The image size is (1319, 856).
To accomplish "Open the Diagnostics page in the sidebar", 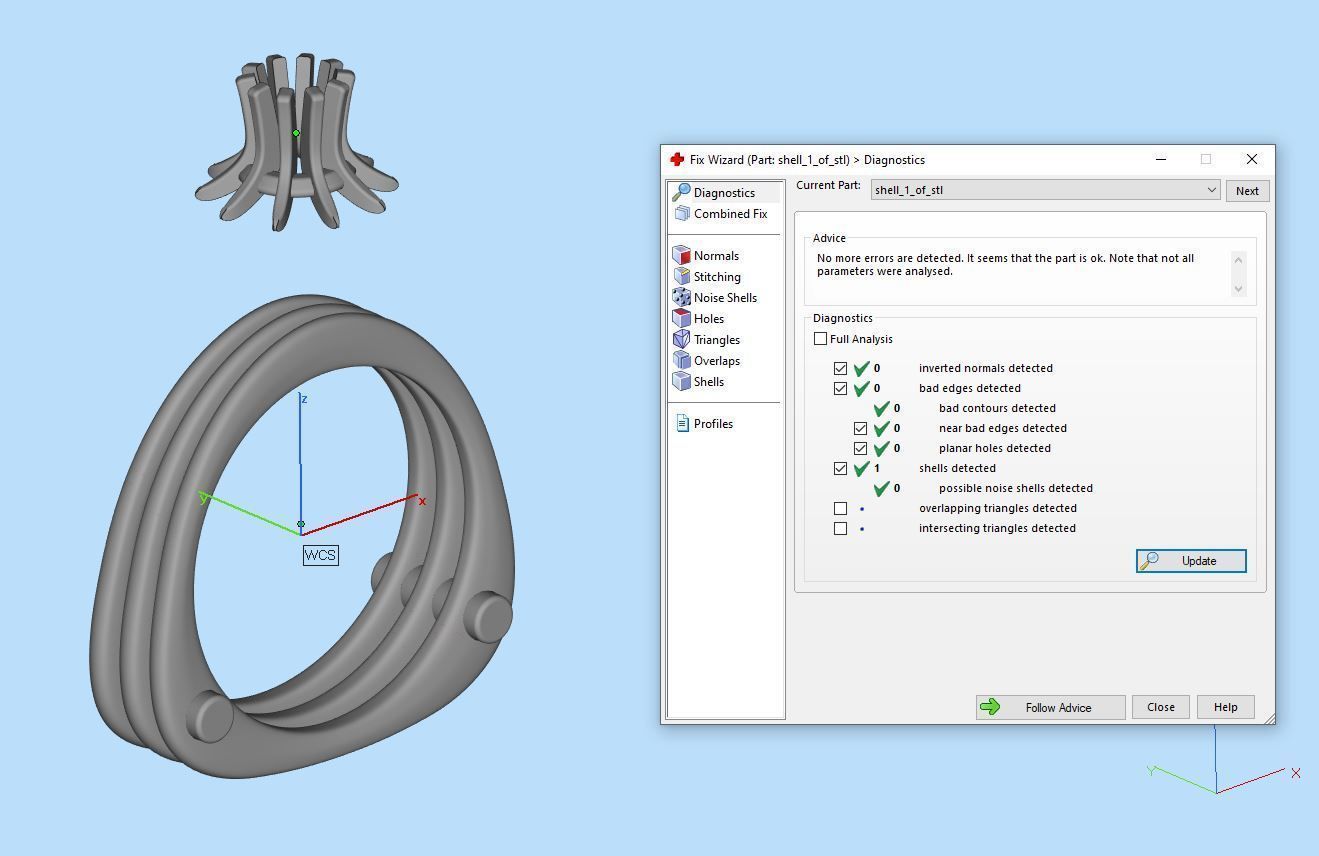I will (x=725, y=192).
